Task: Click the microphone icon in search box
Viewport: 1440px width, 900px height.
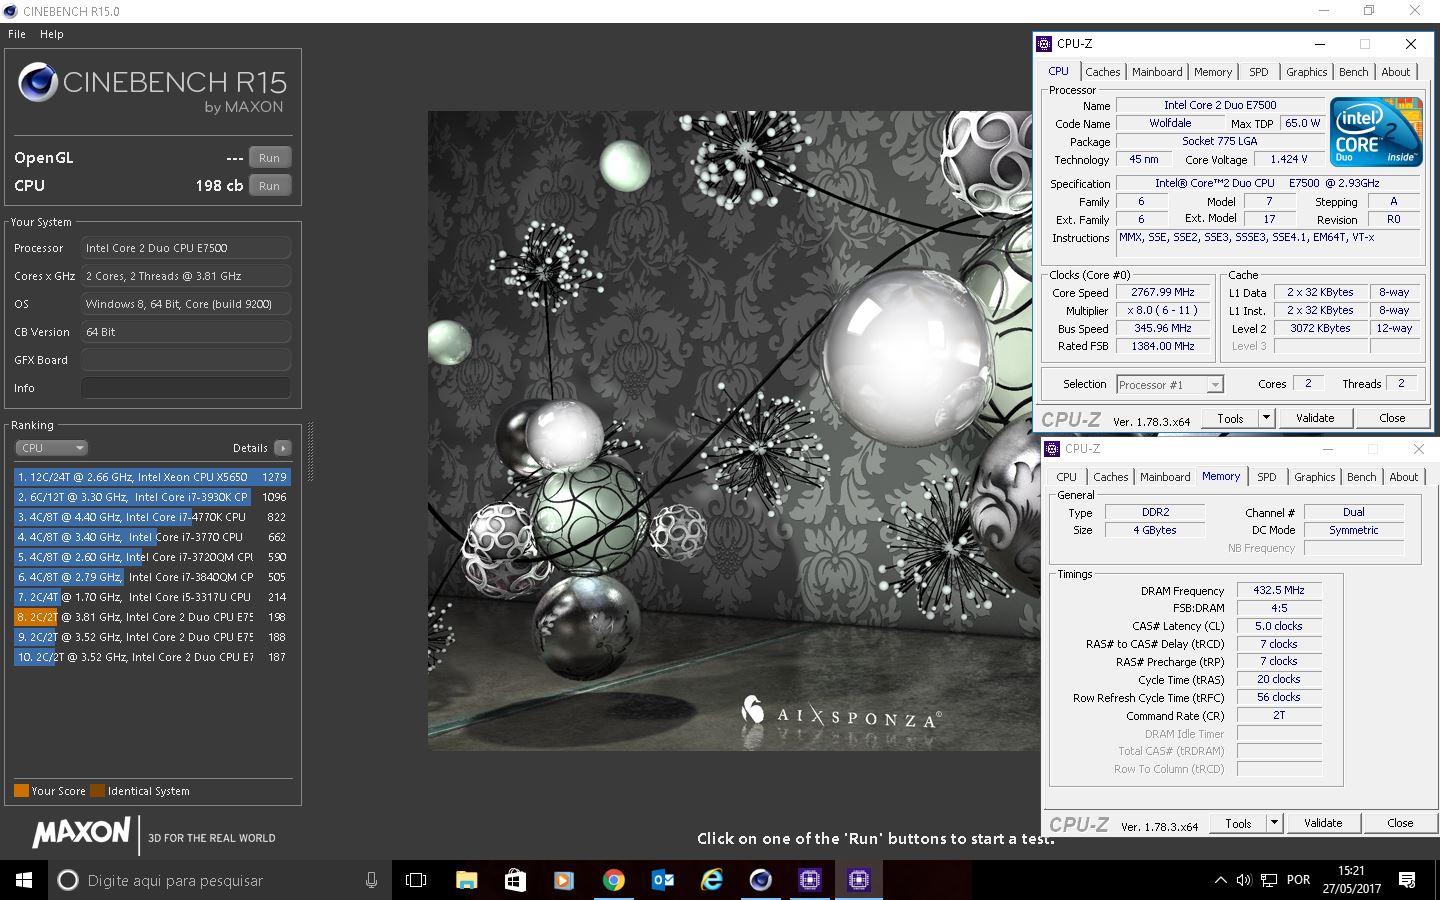Action: 371,880
